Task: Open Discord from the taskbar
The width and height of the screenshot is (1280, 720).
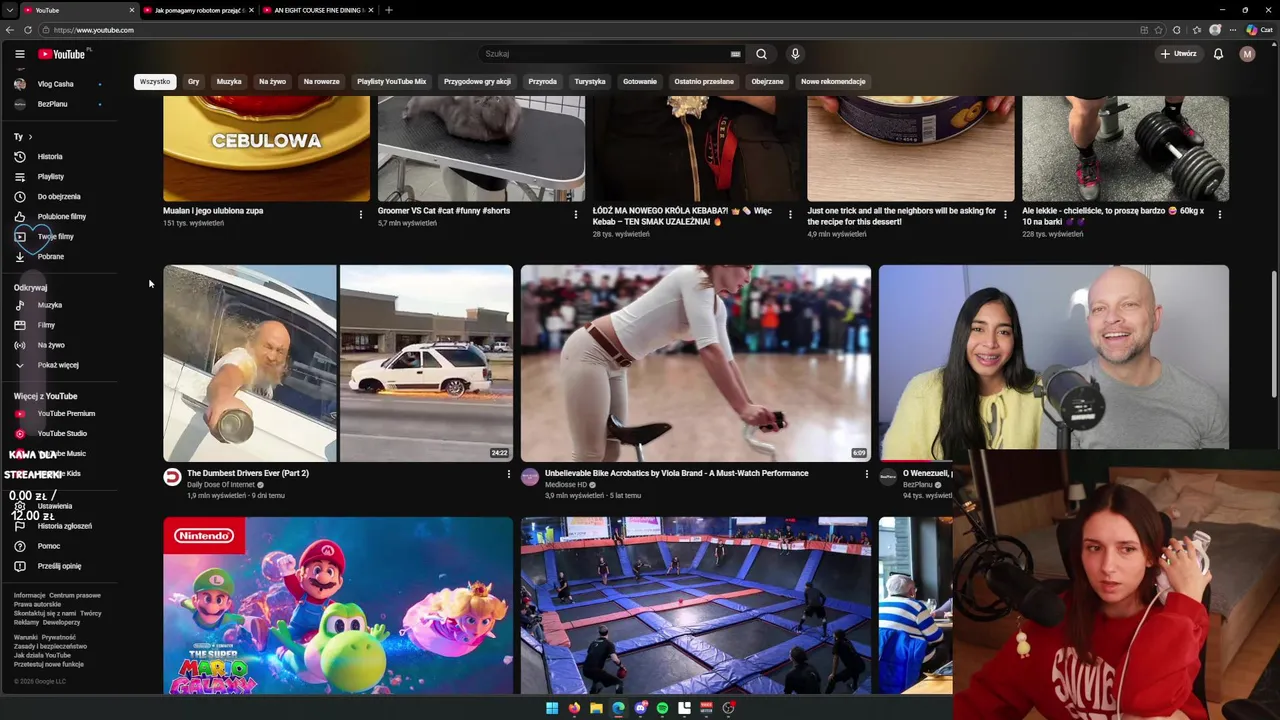Action: point(641,708)
